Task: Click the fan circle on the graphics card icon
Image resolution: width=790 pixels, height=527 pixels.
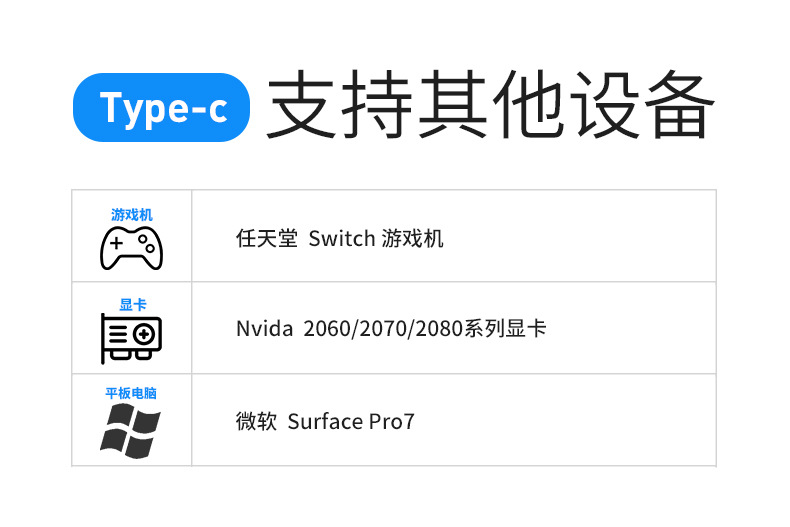Action: pos(144,333)
